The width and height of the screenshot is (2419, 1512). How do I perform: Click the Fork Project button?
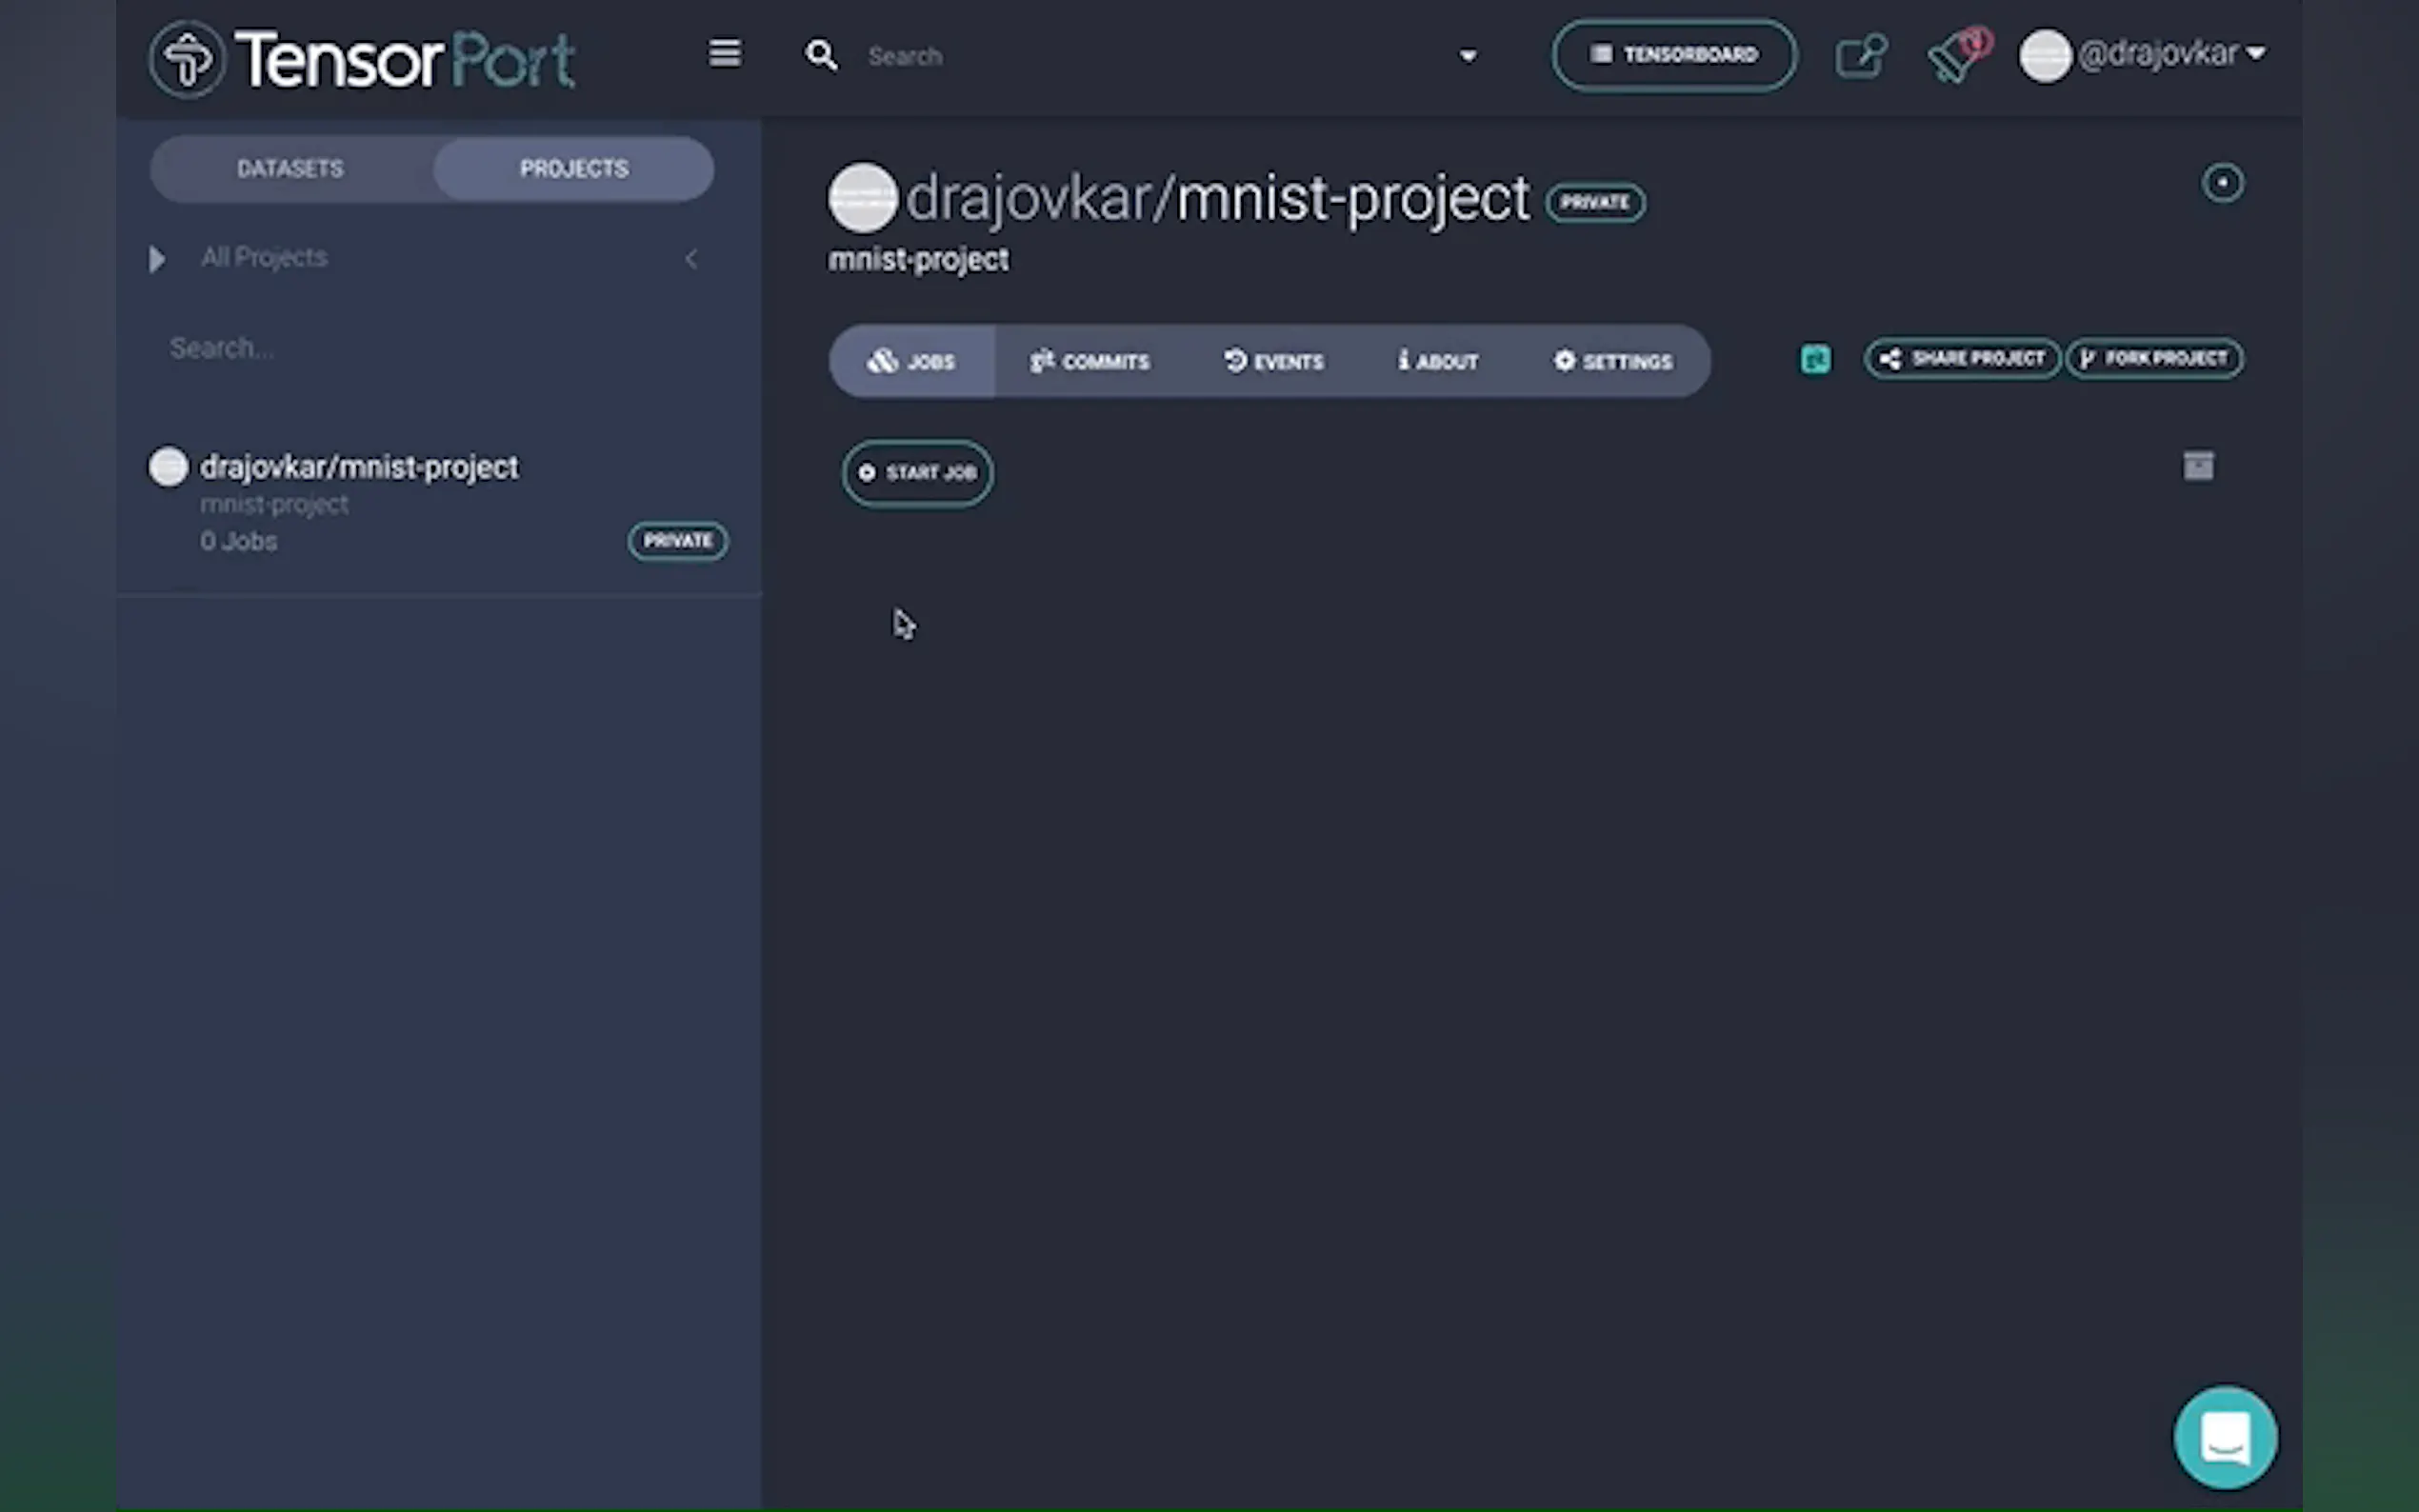[2154, 359]
